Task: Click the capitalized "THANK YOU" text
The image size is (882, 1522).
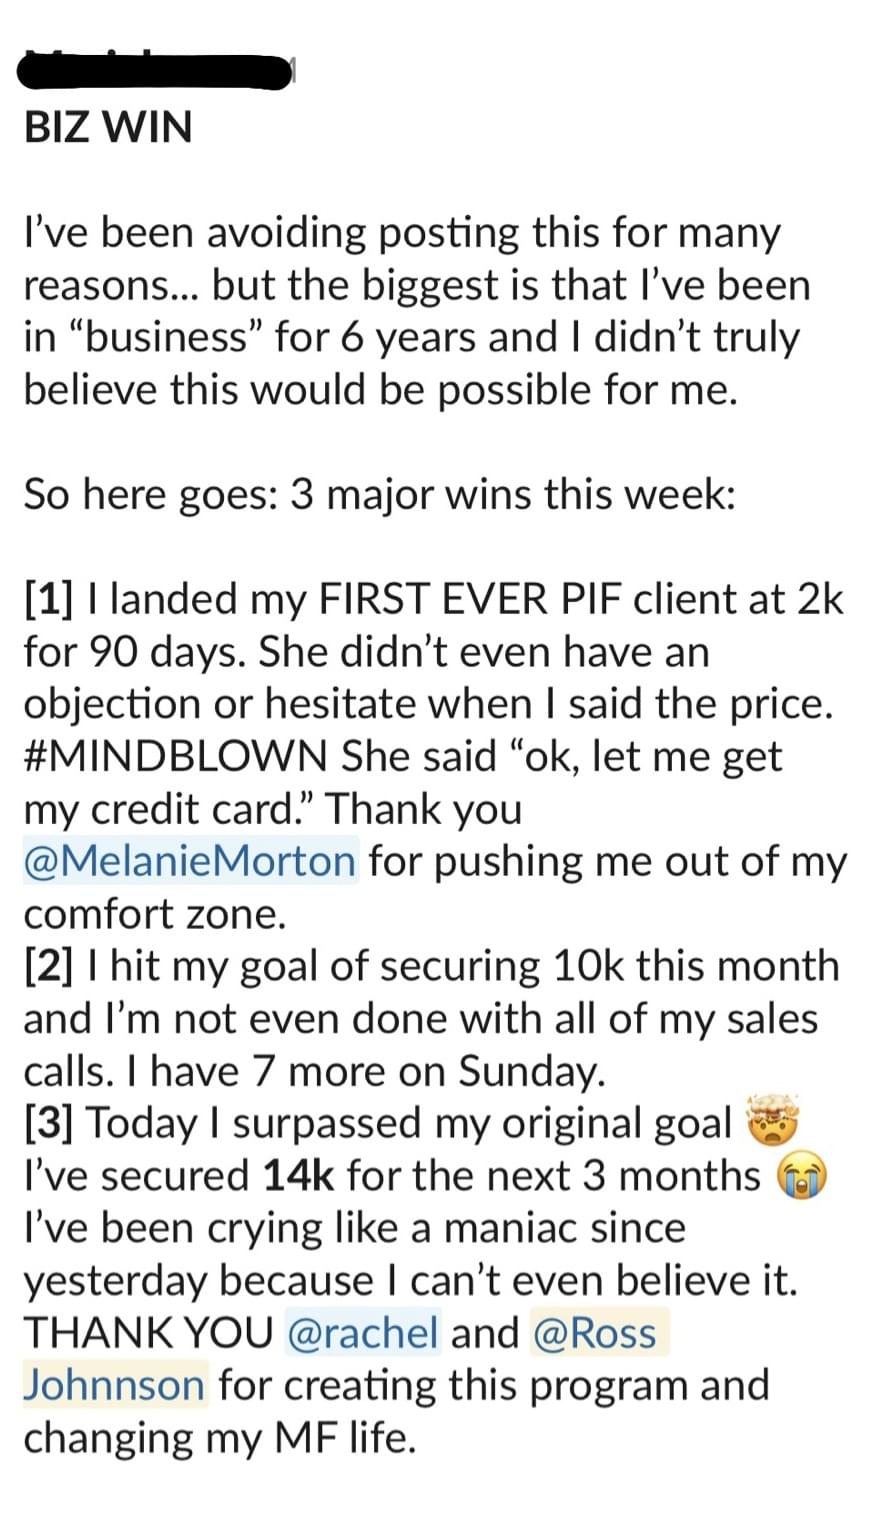Action: coord(148,1333)
